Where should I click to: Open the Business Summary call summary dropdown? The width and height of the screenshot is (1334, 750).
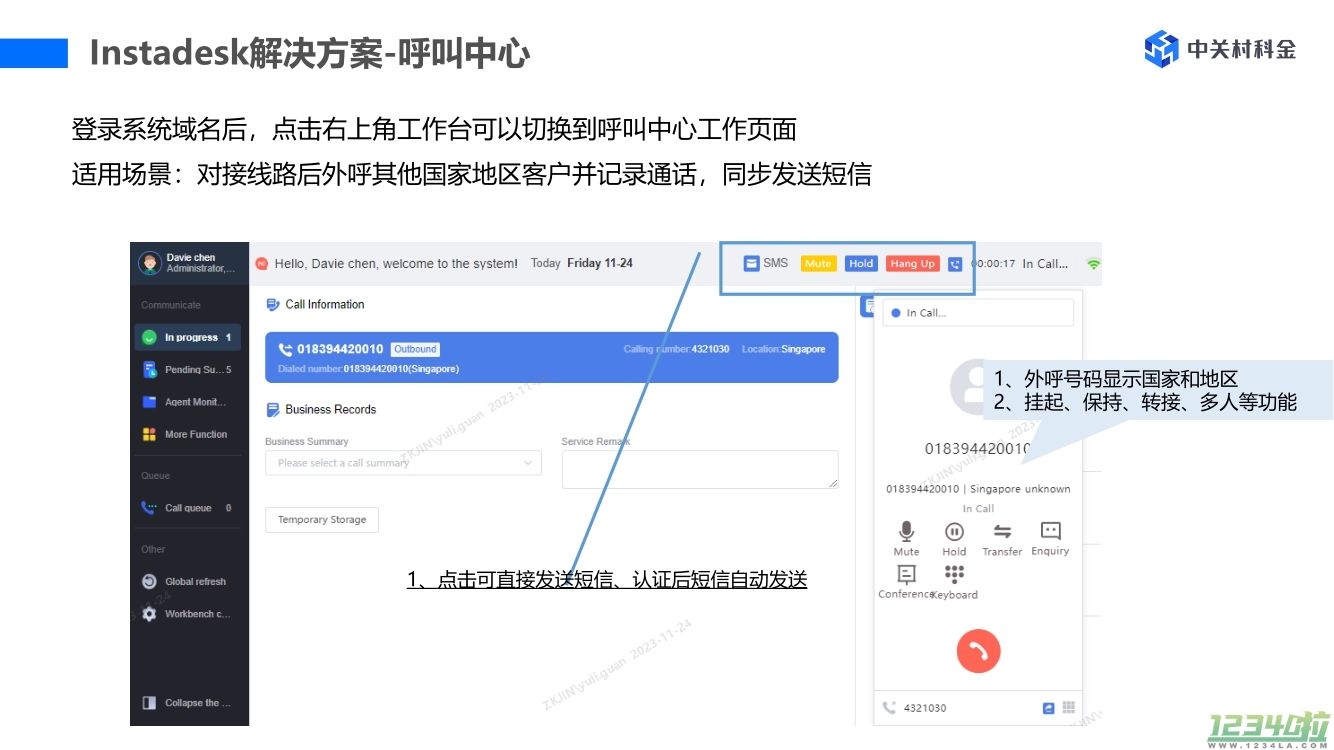tap(403, 463)
